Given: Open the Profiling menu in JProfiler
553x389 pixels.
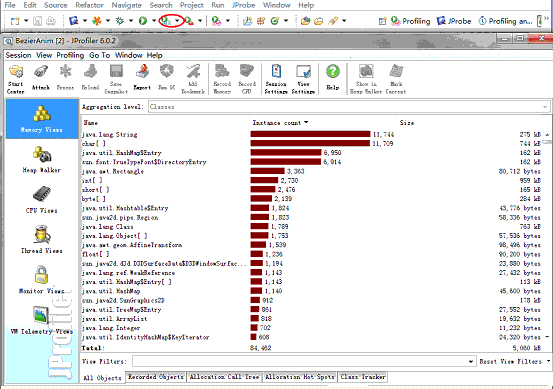Looking at the screenshot, I should [x=70, y=55].
